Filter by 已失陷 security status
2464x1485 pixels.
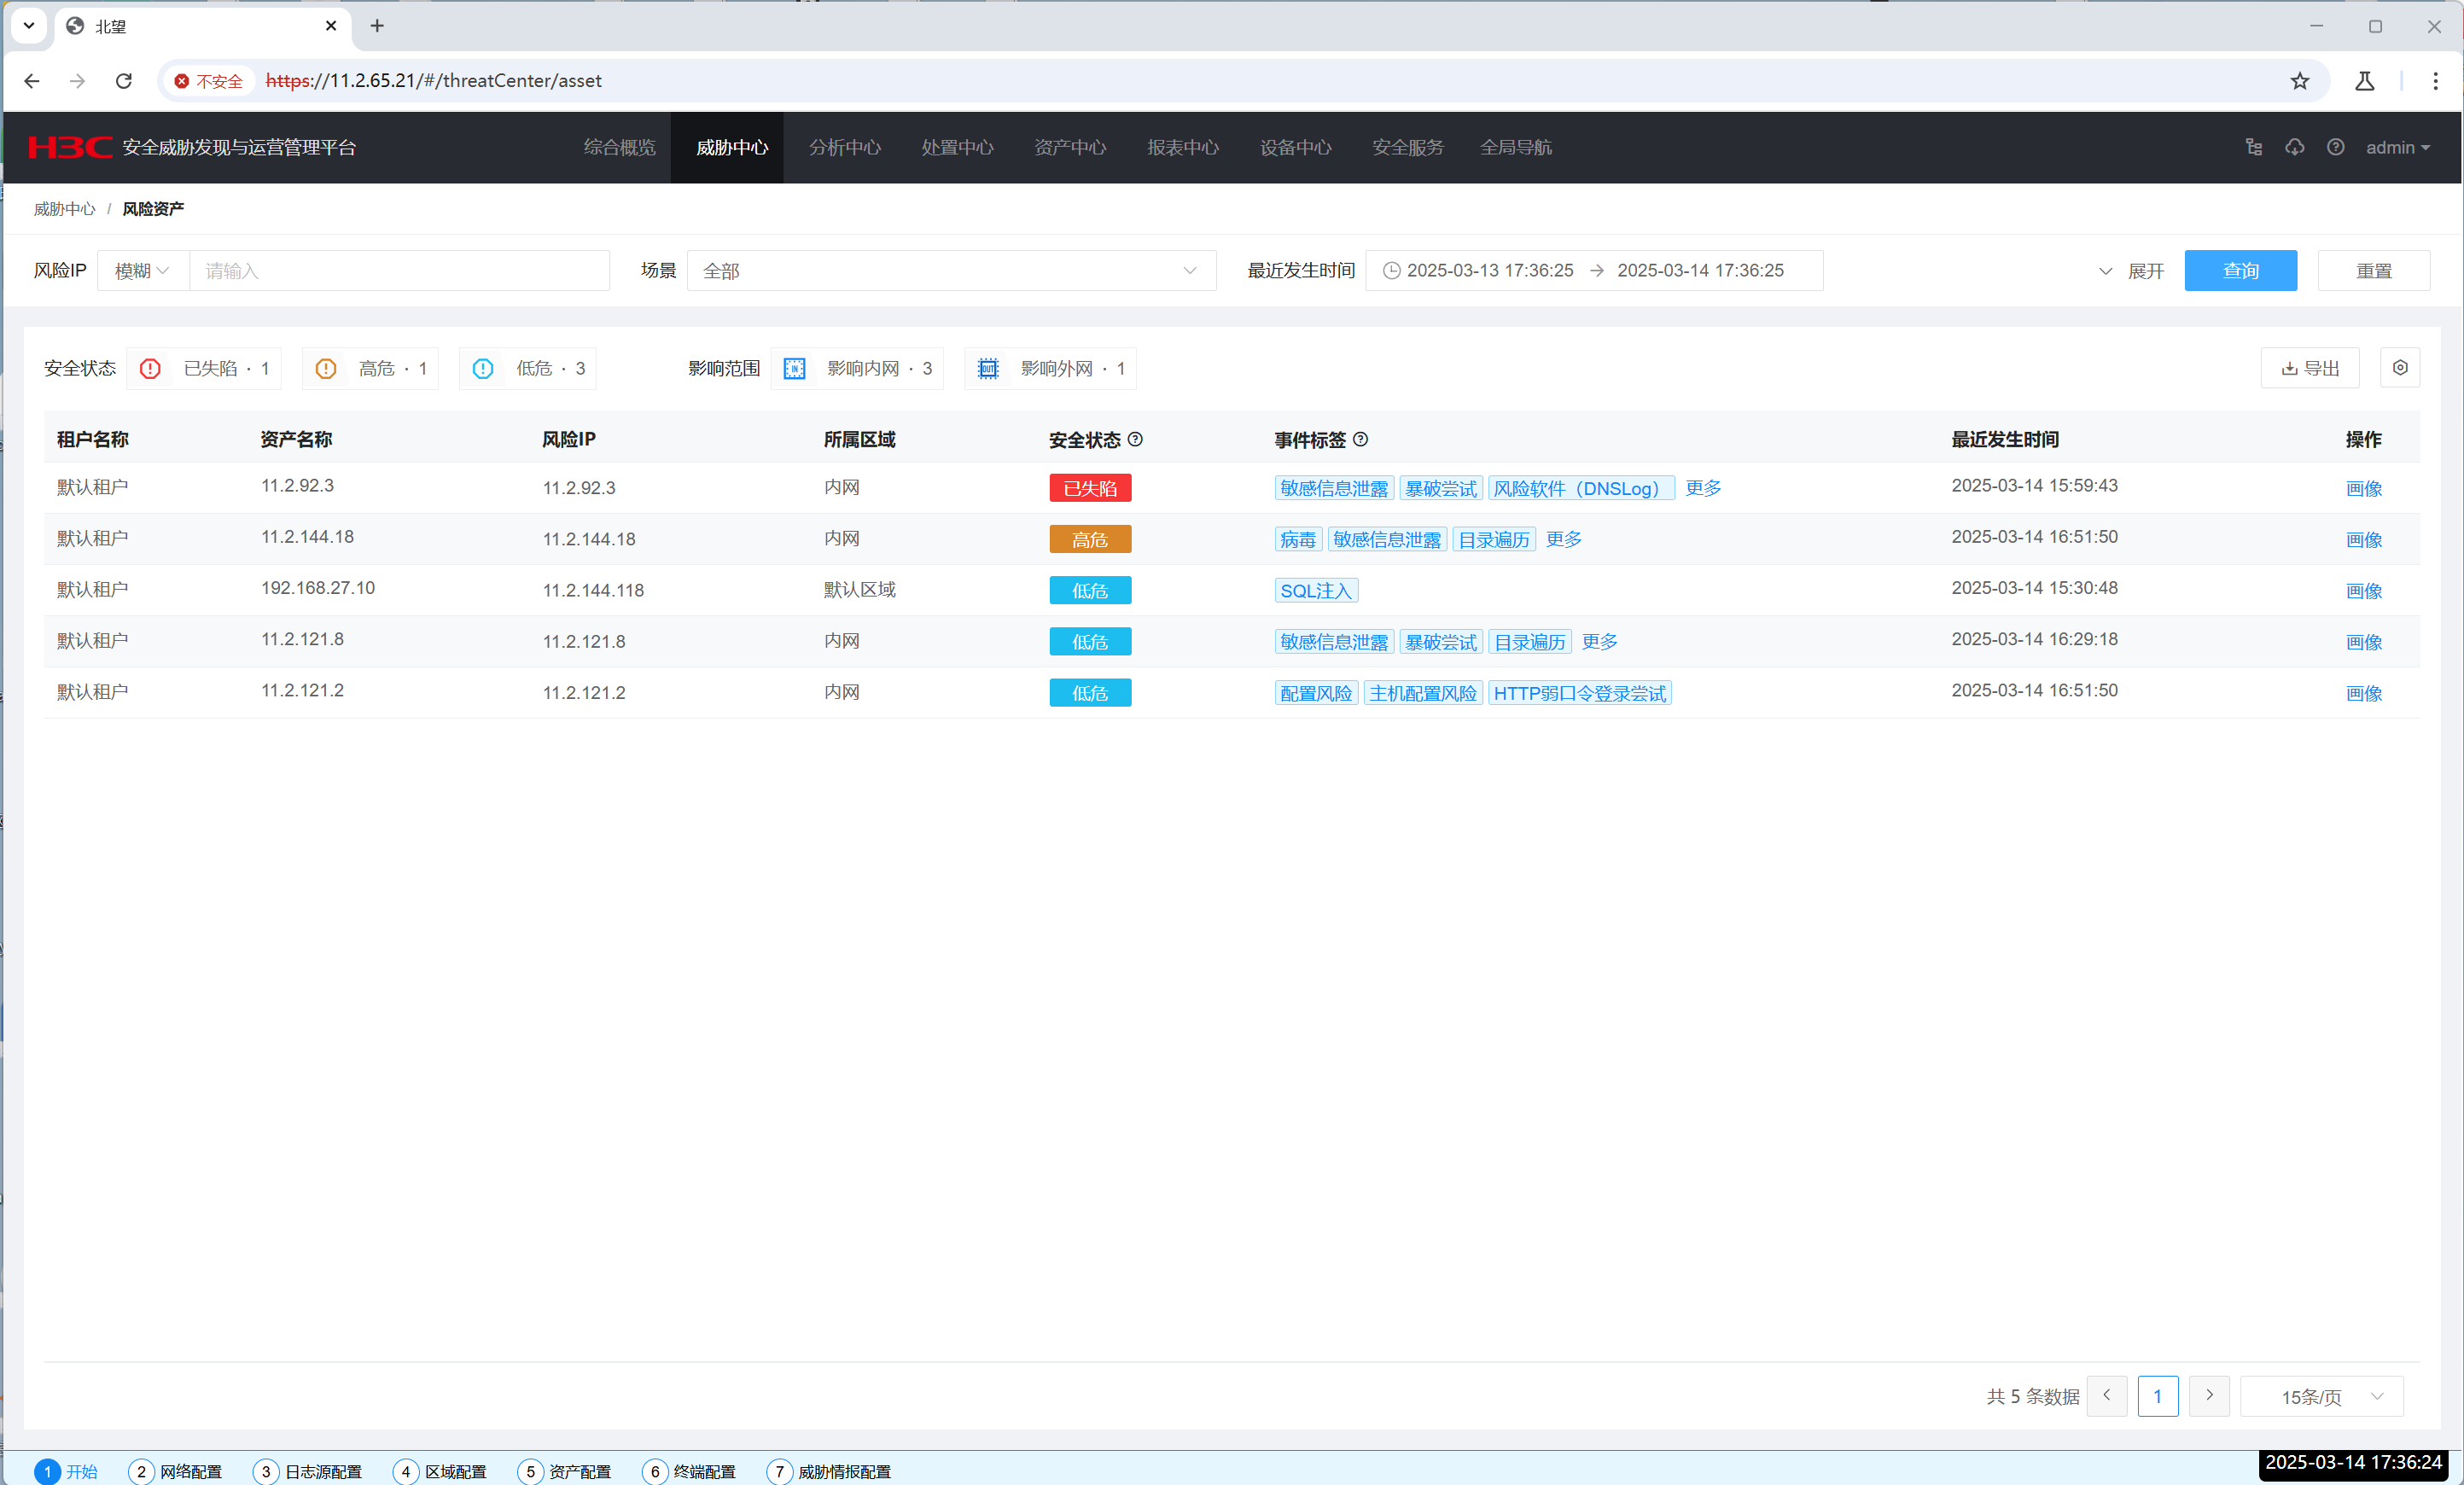coord(204,368)
